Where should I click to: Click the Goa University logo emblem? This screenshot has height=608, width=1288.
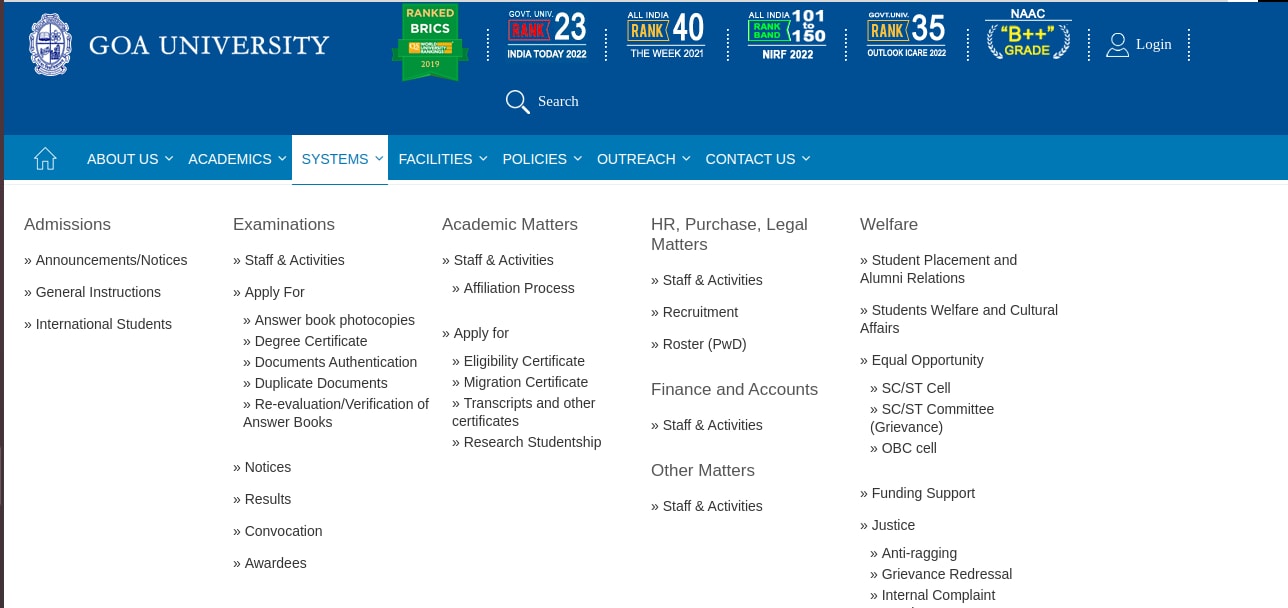coord(50,45)
